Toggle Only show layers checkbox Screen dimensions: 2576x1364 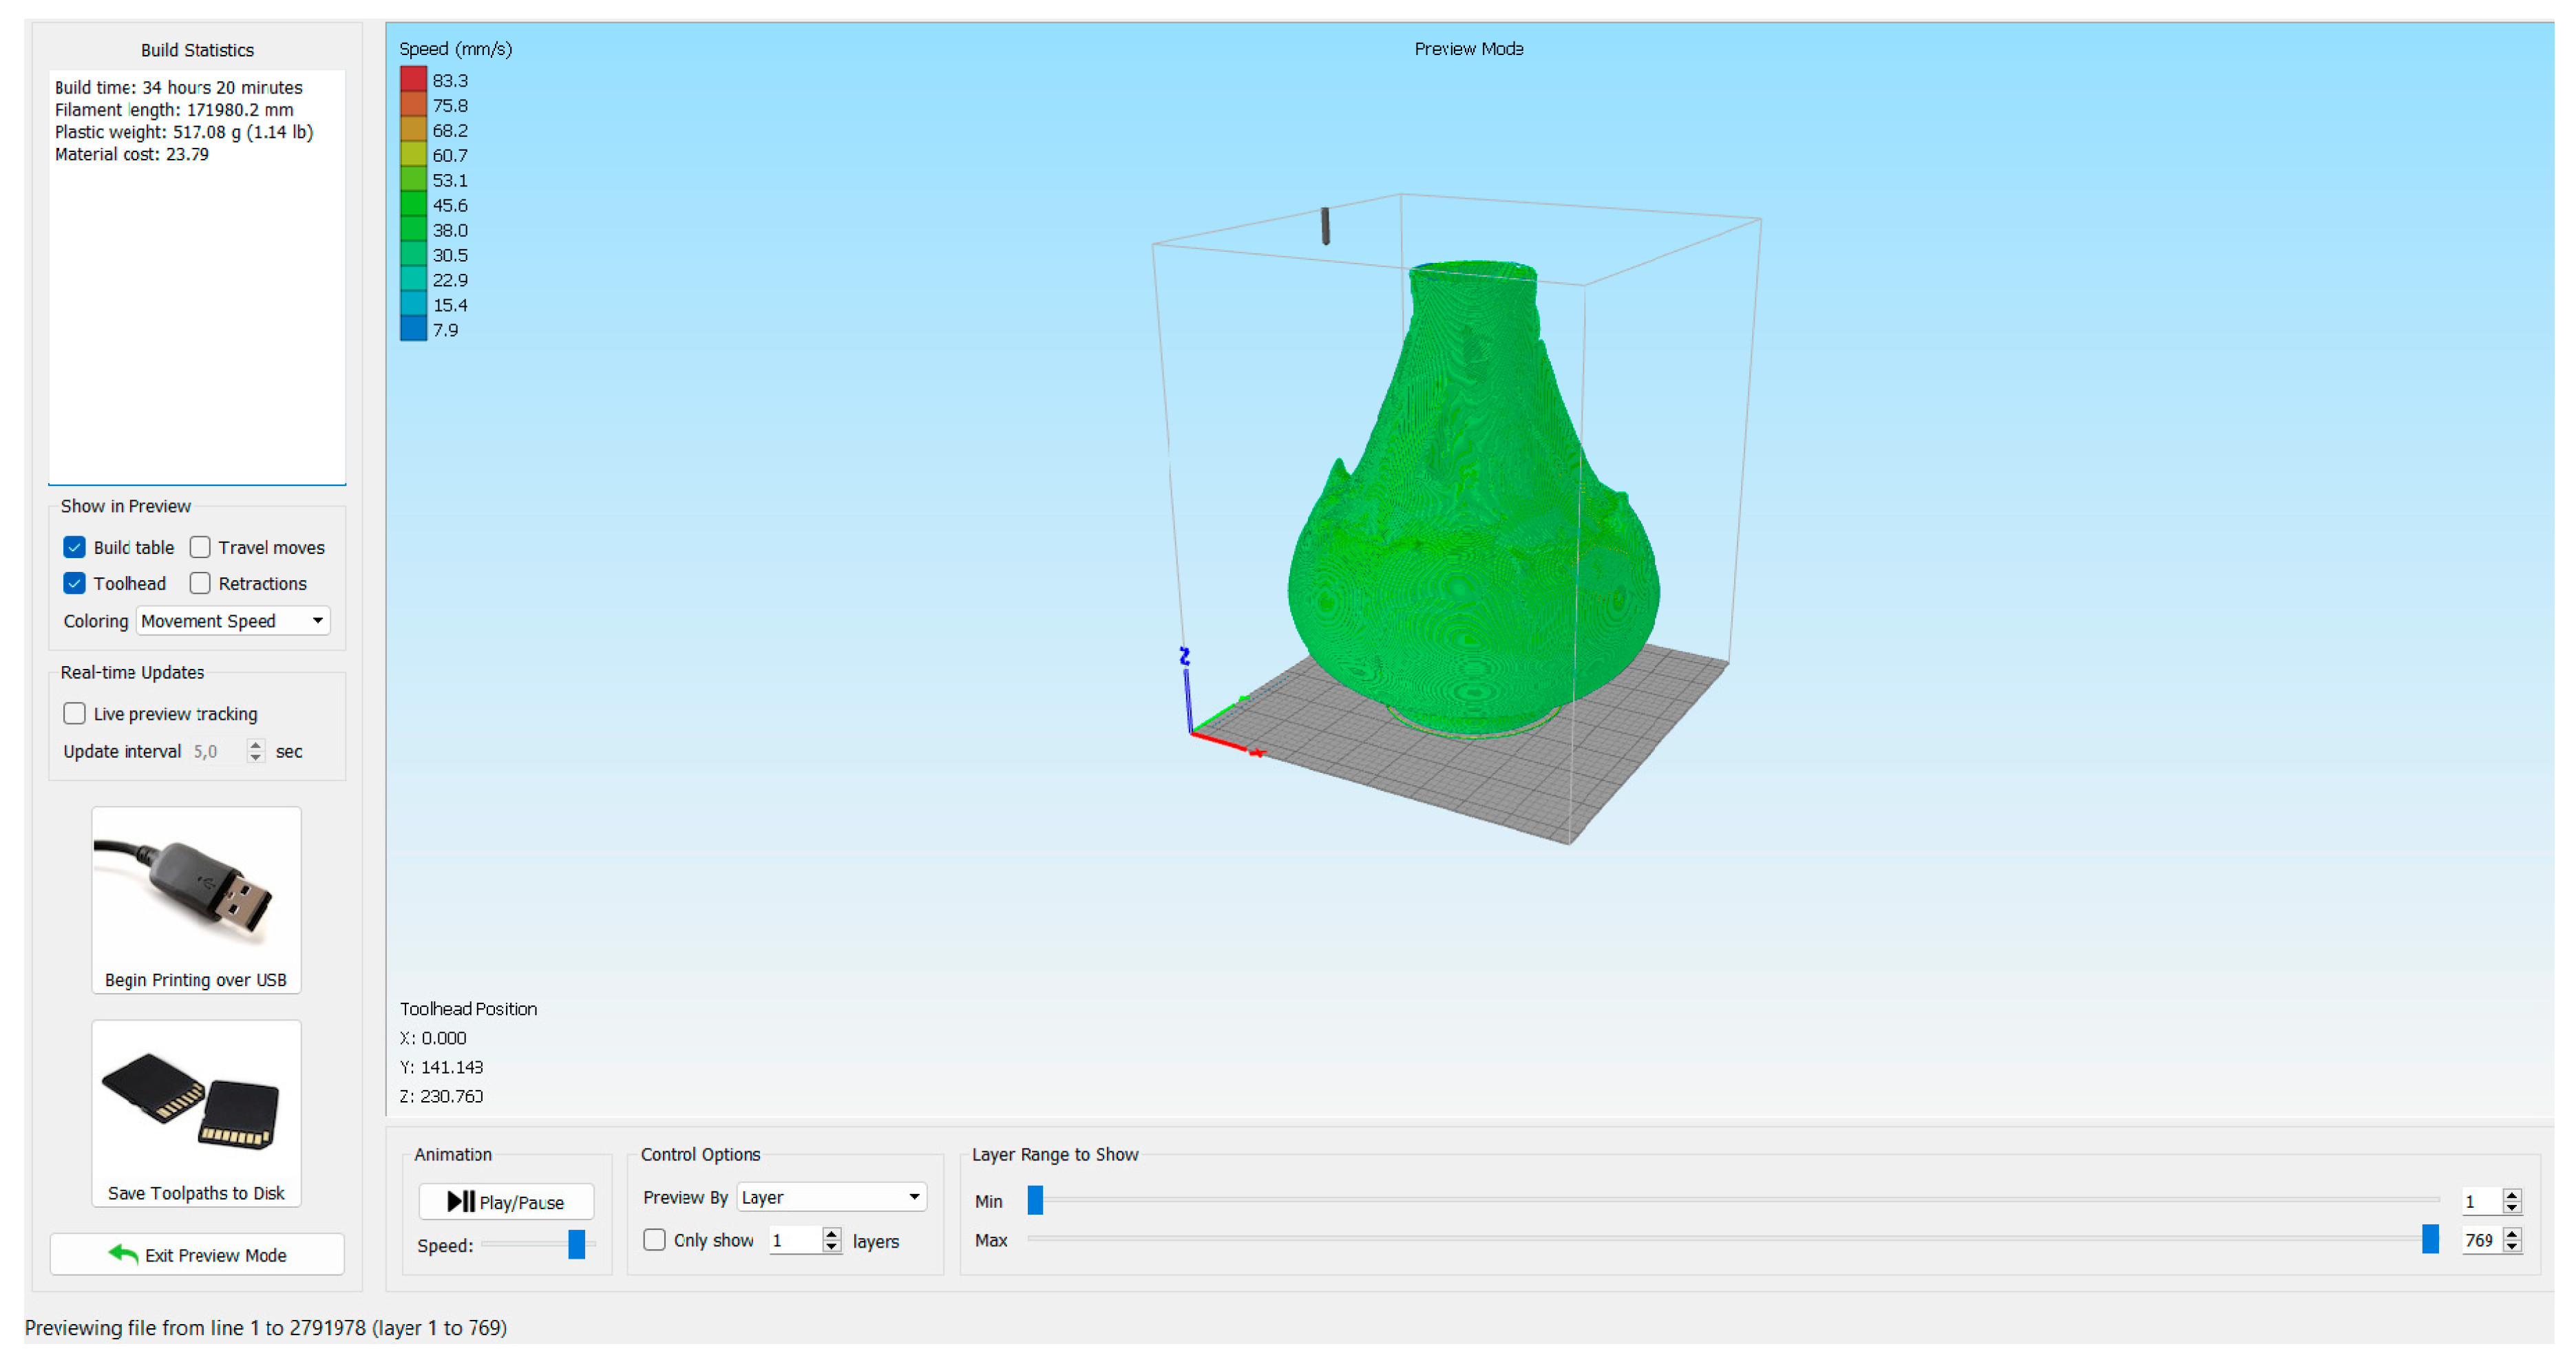654,1240
